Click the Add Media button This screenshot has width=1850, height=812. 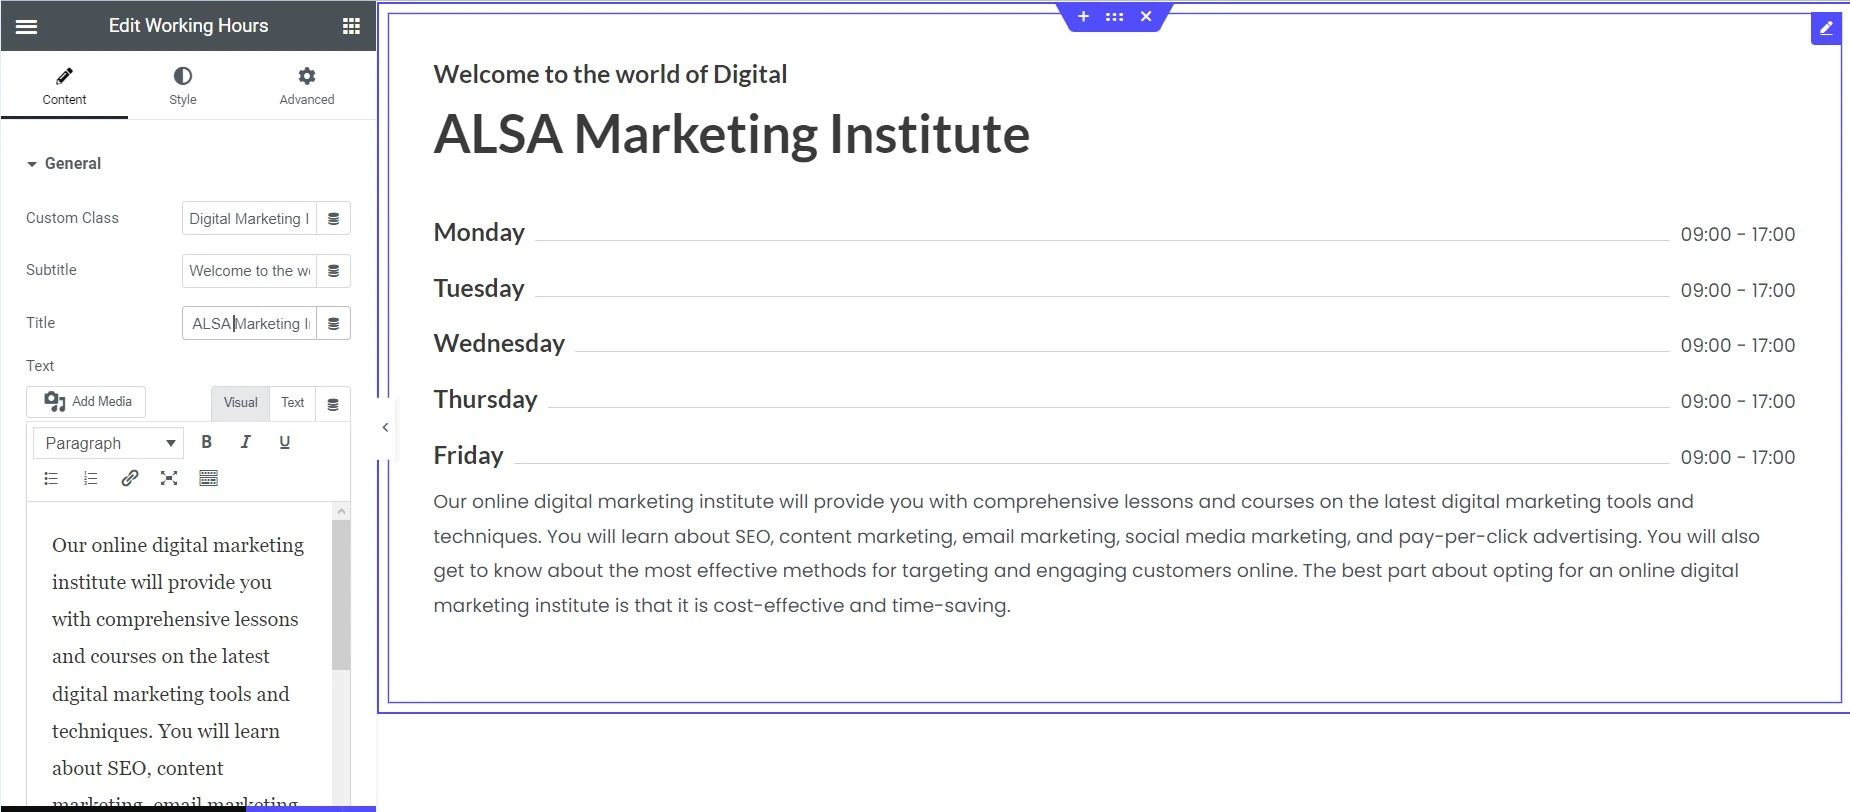(x=86, y=402)
